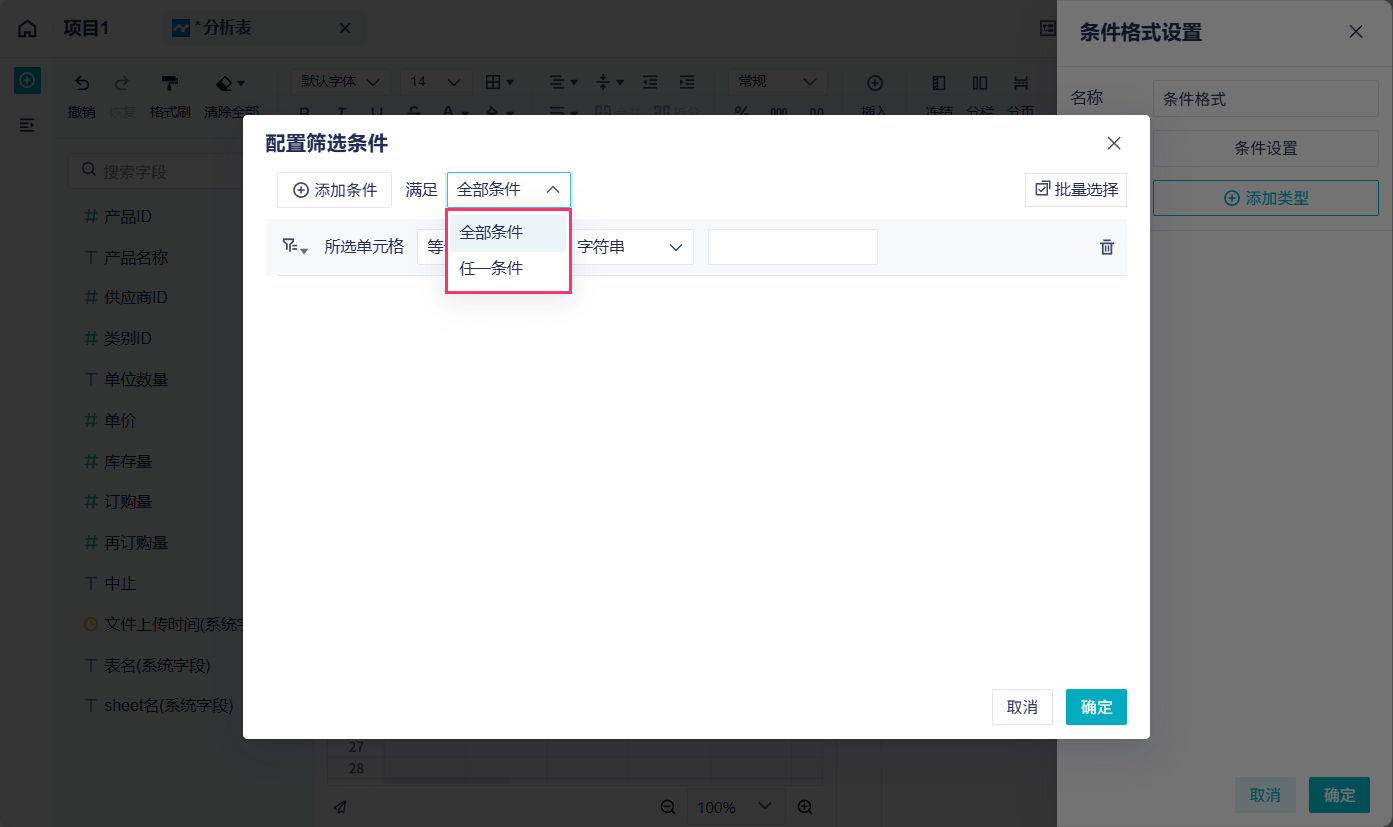Click increase indent icon
The height and width of the screenshot is (827, 1393).
(x=686, y=82)
